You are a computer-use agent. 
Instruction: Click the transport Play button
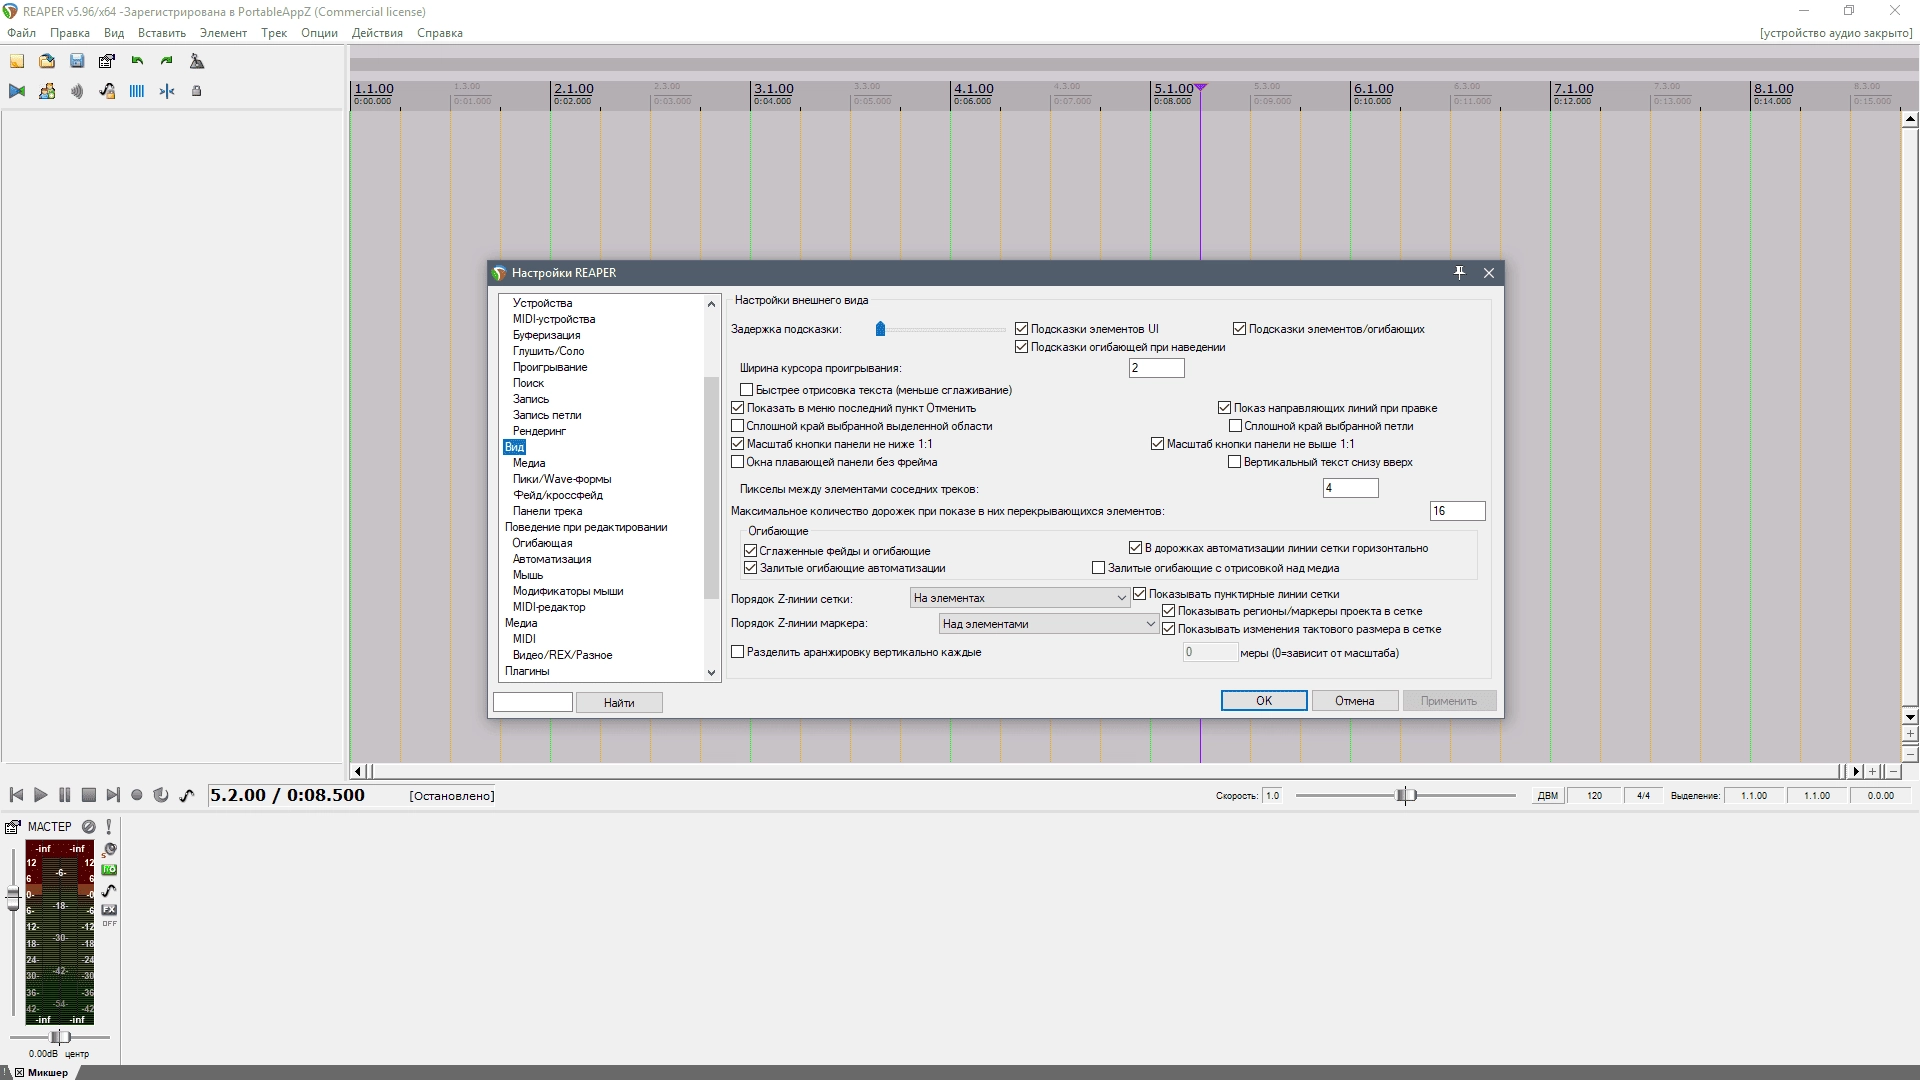(x=40, y=795)
